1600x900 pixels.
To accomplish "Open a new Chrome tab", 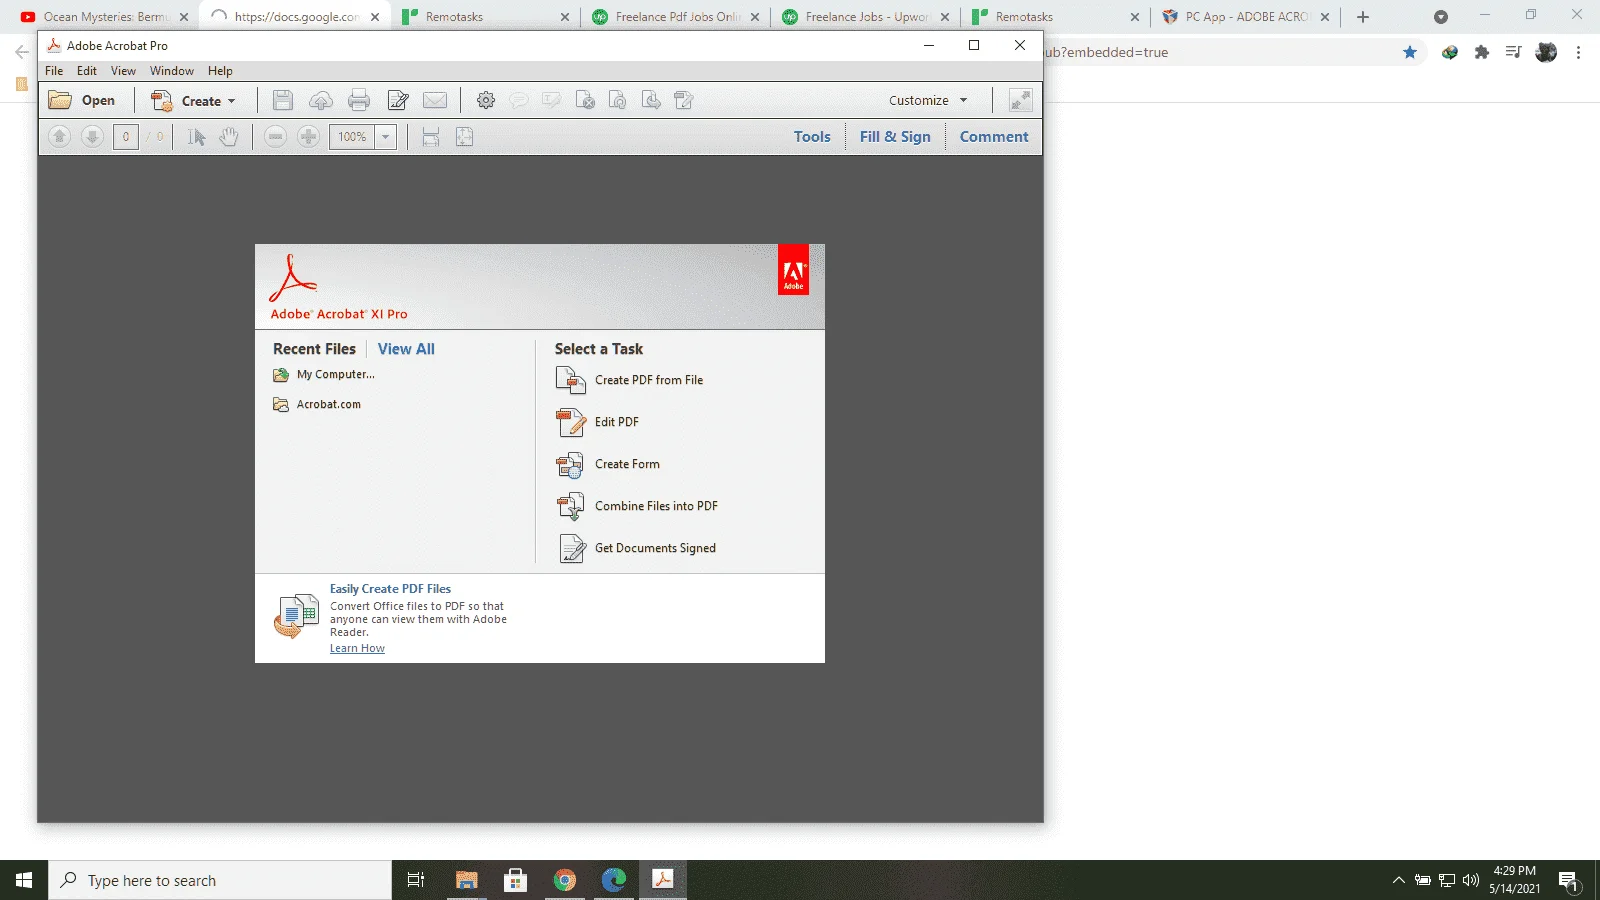I will (1363, 17).
